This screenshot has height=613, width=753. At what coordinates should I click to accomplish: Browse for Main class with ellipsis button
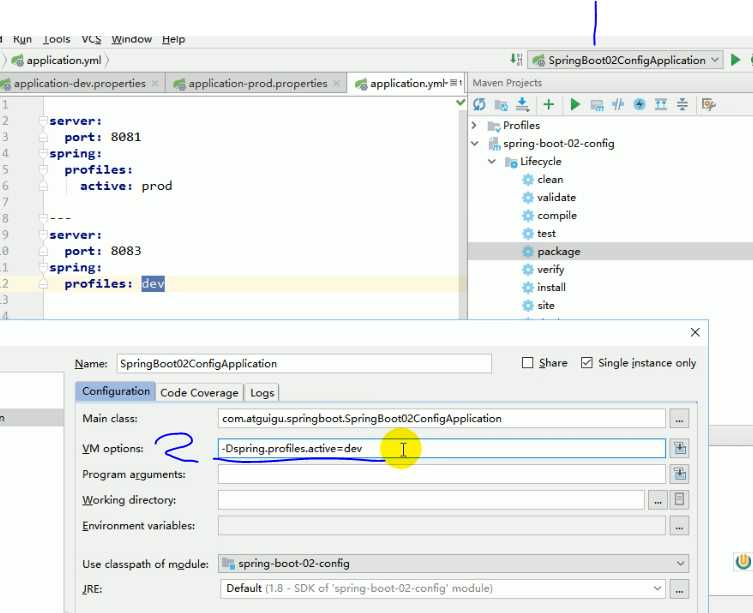[x=679, y=418]
